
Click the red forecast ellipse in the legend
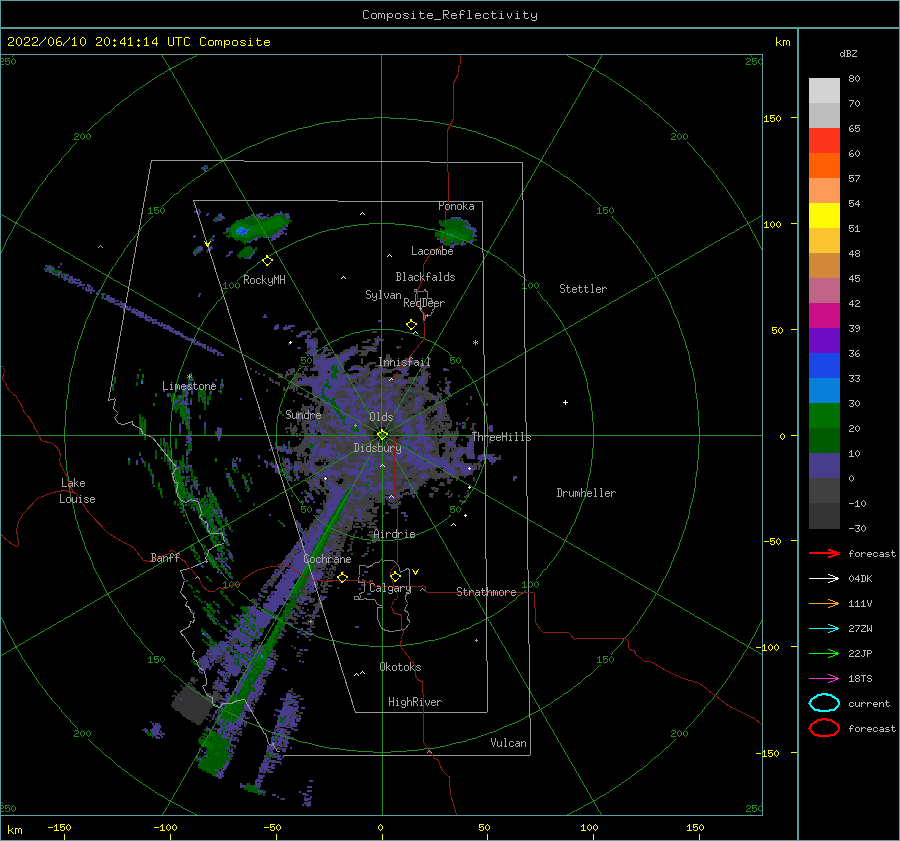tap(824, 728)
